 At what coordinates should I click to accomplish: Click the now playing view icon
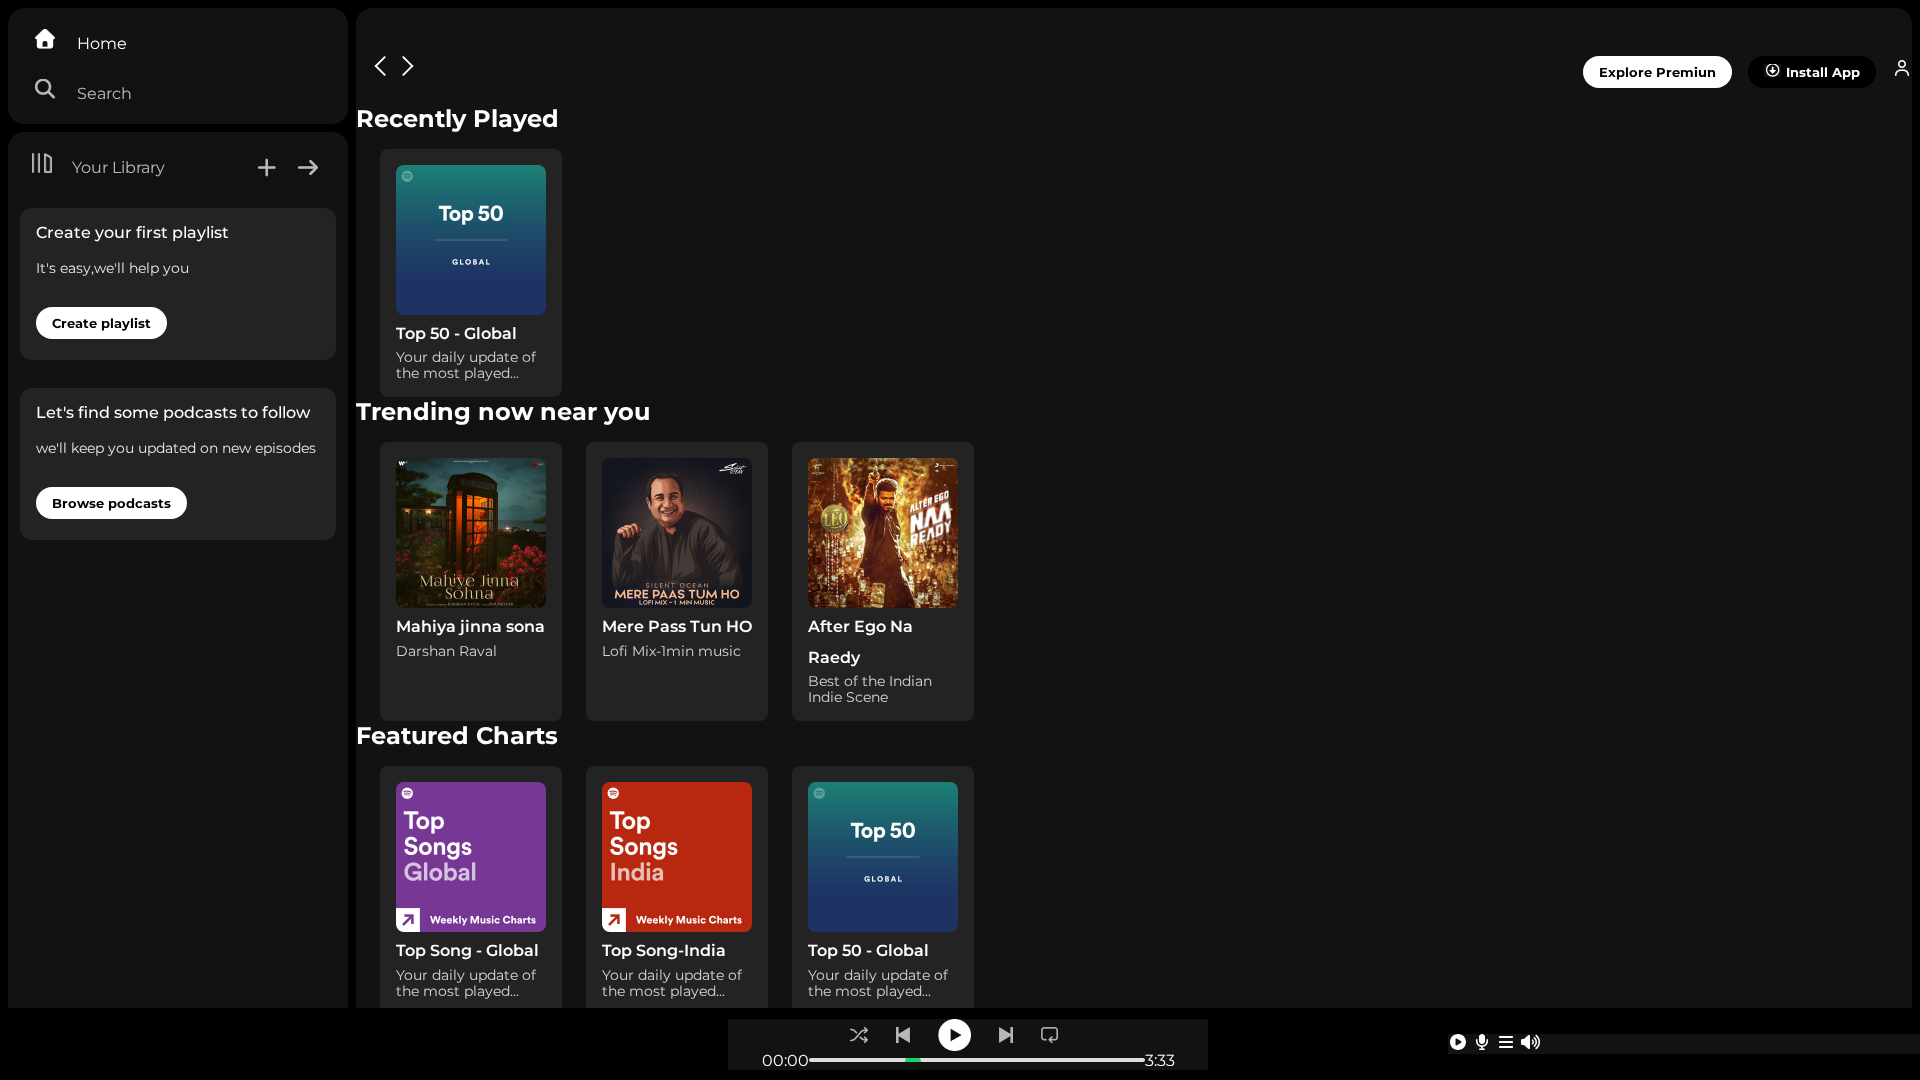pos(1458,1042)
